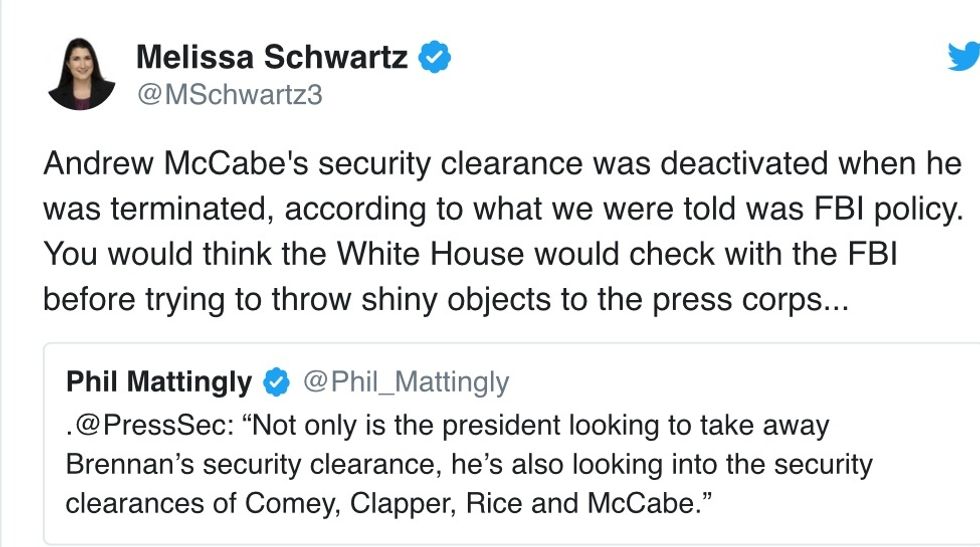Click the Twitter bird logo
Screen dimensions: 980x547
[x=963, y=58]
